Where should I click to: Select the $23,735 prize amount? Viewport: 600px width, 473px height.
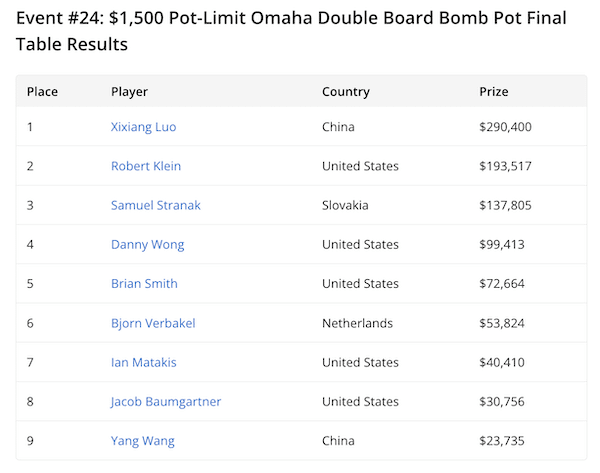pyautogui.click(x=502, y=440)
